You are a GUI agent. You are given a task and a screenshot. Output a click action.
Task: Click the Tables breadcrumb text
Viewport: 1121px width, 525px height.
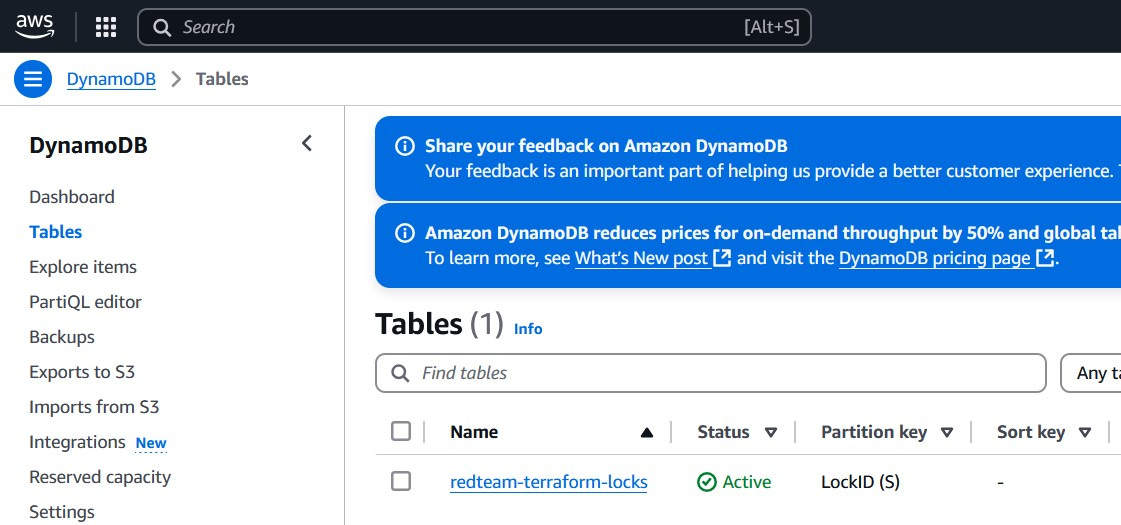point(222,79)
